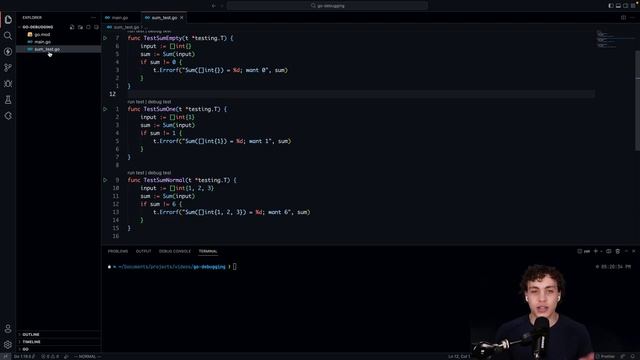This screenshot has height=360, width=640.
Task: Click the go back arrow in title bar
Action: pos(213,6)
